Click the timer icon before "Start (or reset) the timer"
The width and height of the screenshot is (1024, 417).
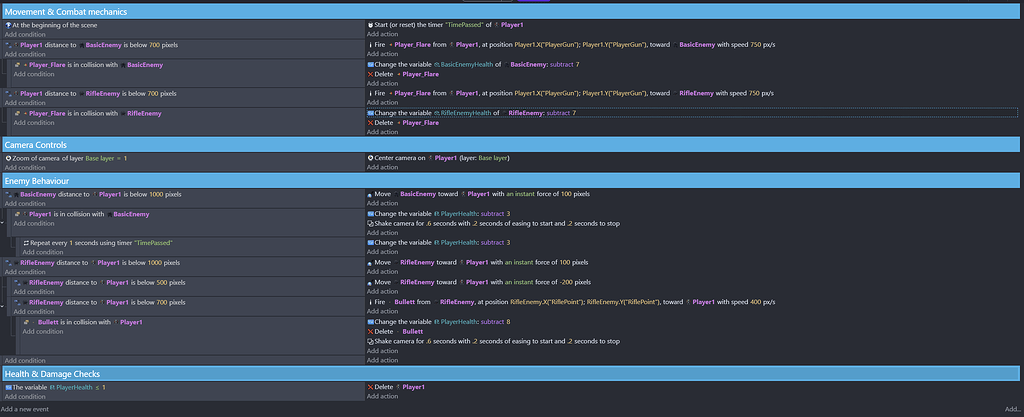click(x=370, y=24)
